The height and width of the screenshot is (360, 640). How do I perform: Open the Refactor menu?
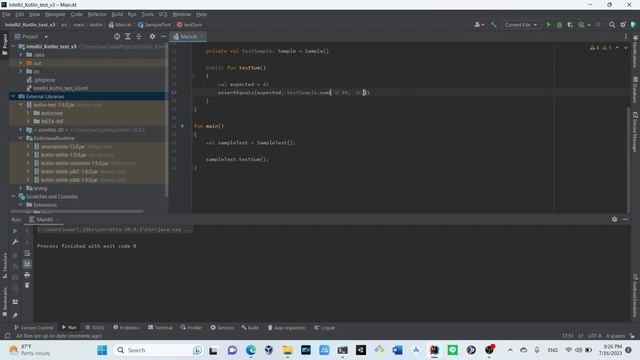[97, 14]
